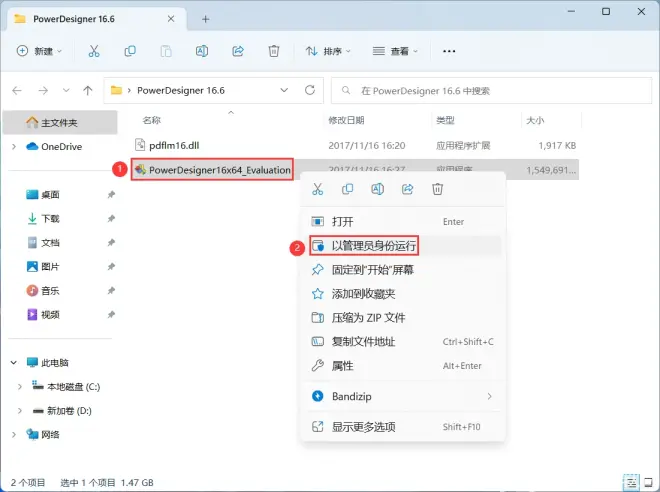Open recent locations chevron near navigation arrows
The height and width of the screenshot is (492, 660).
[x=66, y=90]
